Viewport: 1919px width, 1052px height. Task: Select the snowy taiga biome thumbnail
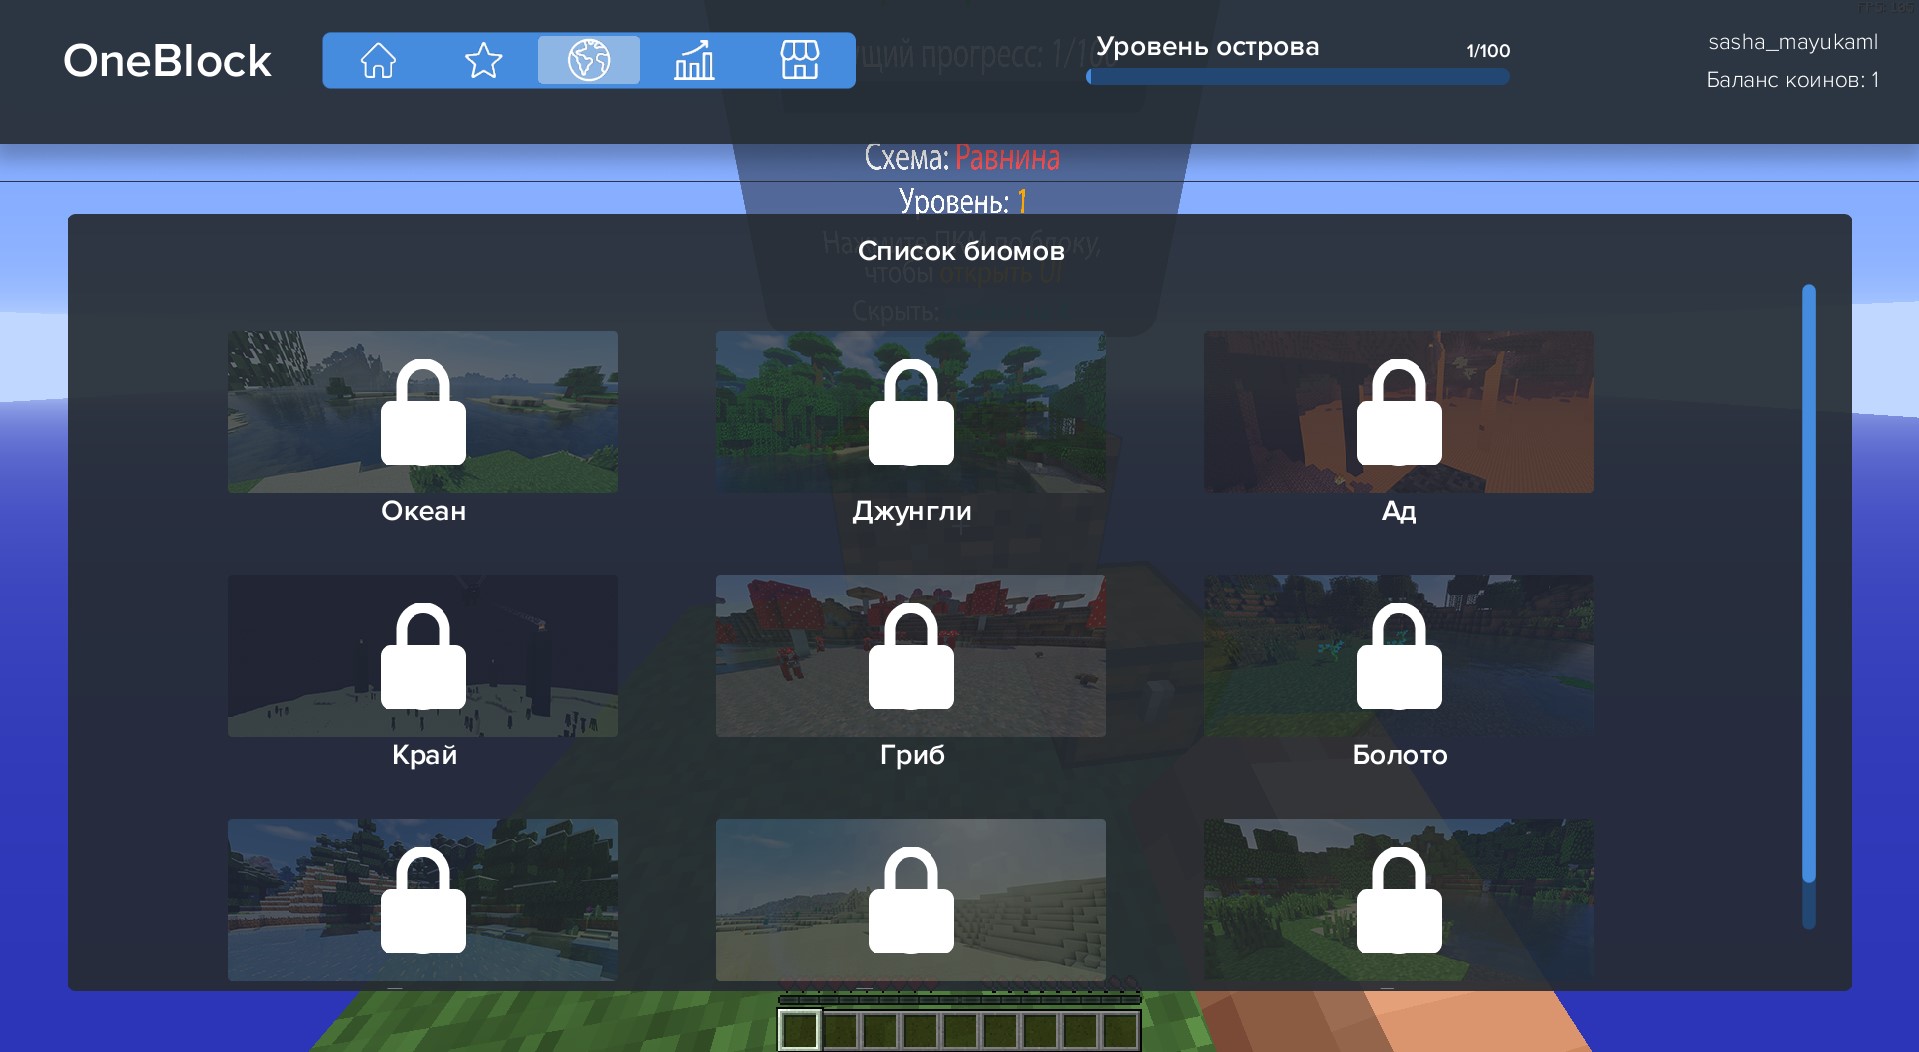click(300, 900)
